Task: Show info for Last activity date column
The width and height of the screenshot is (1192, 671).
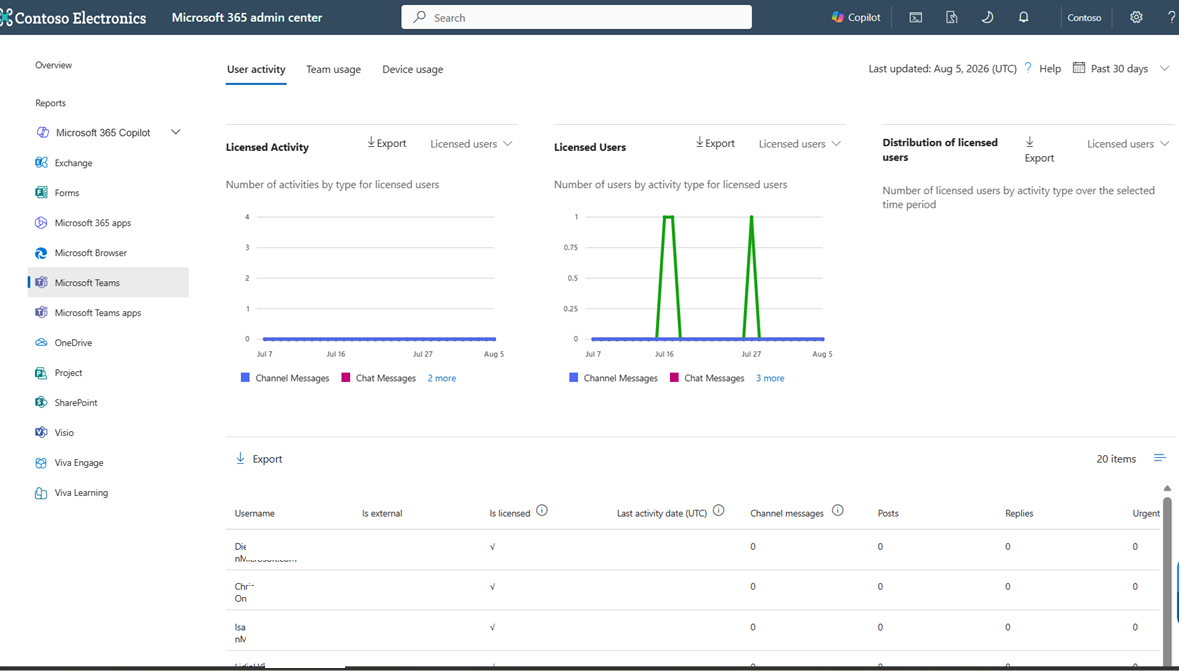Action: [x=718, y=511]
